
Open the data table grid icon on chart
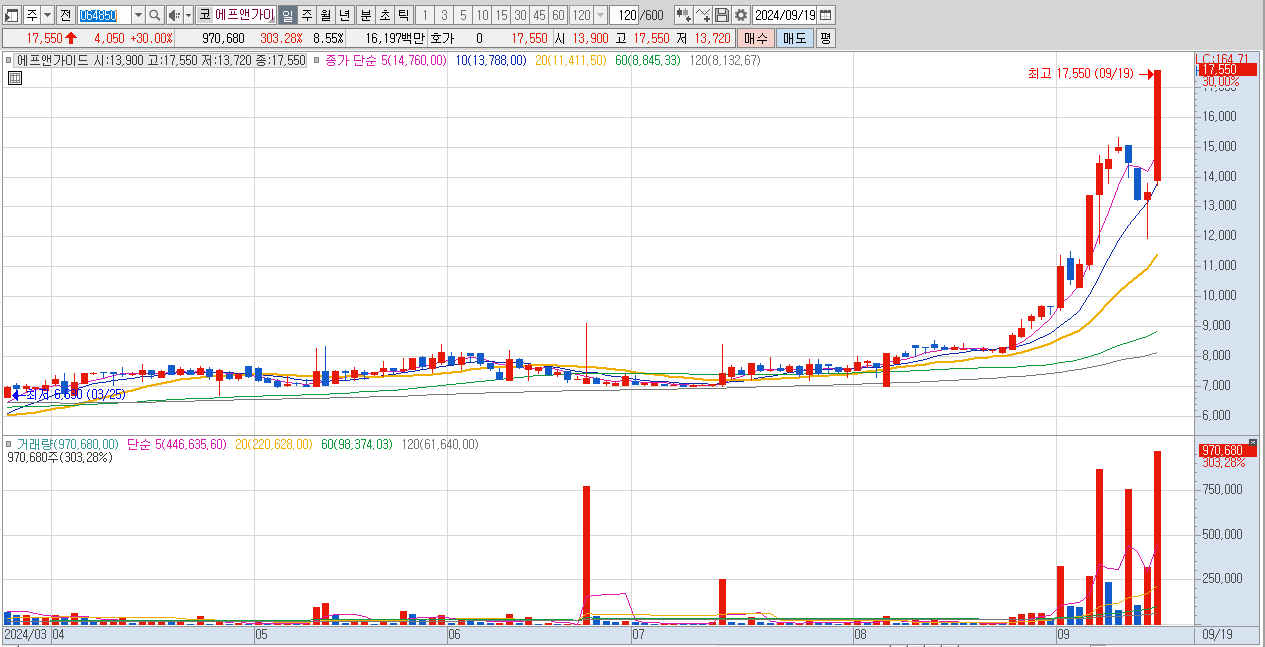point(15,79)
